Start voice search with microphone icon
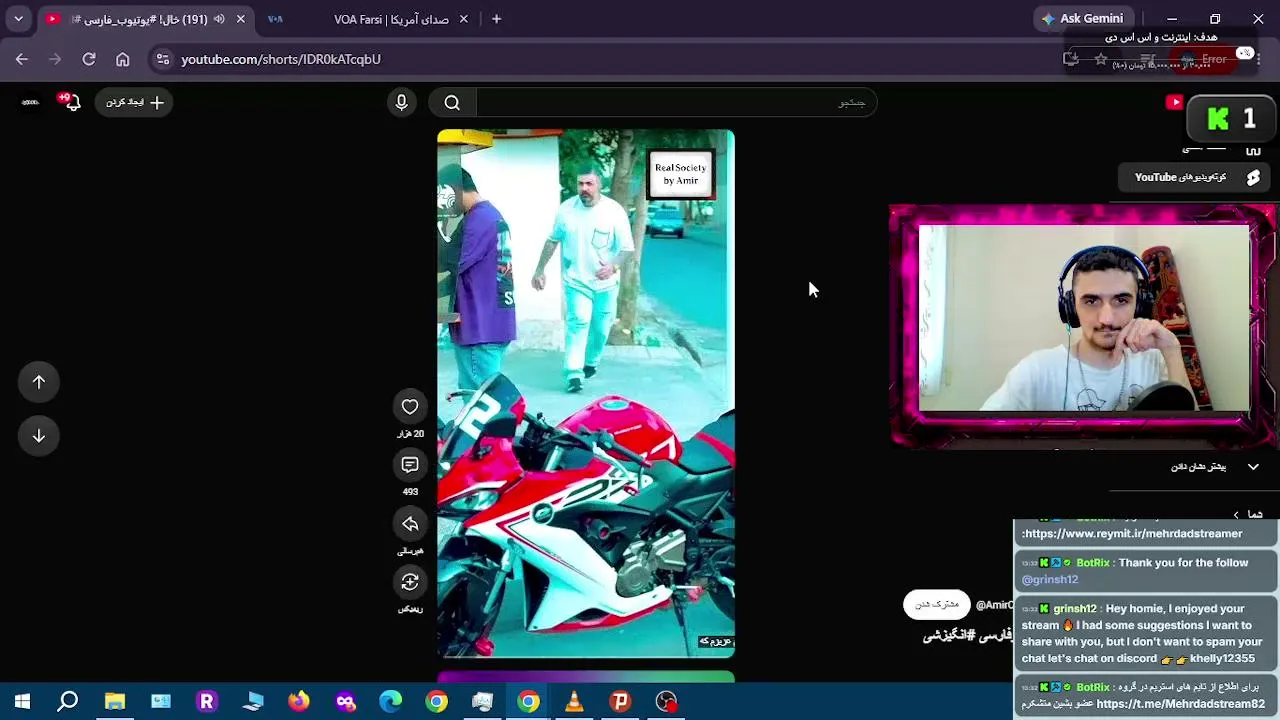 (x=402, y=102)
